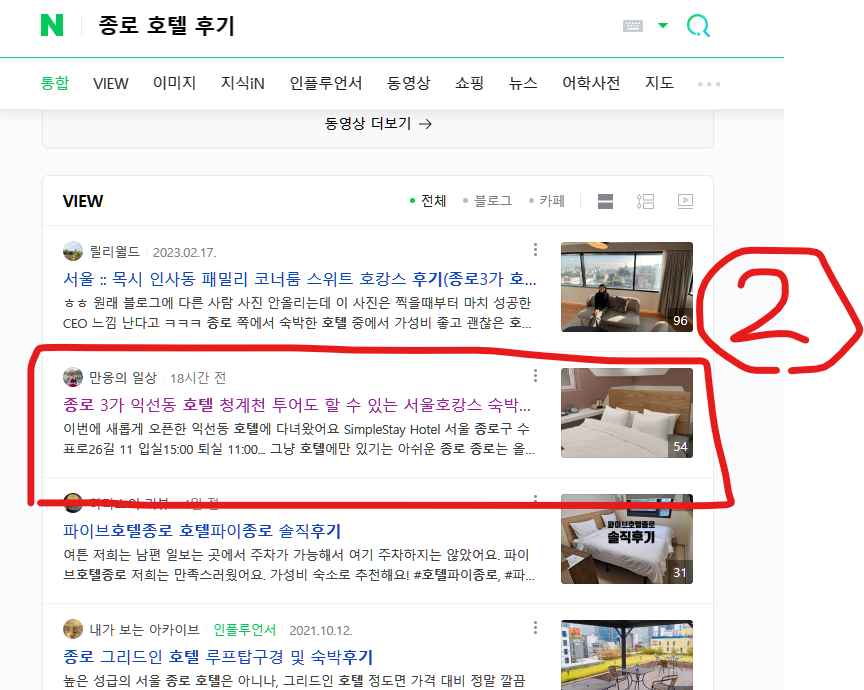Click the snippet text starting ㅎㅎ 원래 블로그에

(x=298, y=312)
